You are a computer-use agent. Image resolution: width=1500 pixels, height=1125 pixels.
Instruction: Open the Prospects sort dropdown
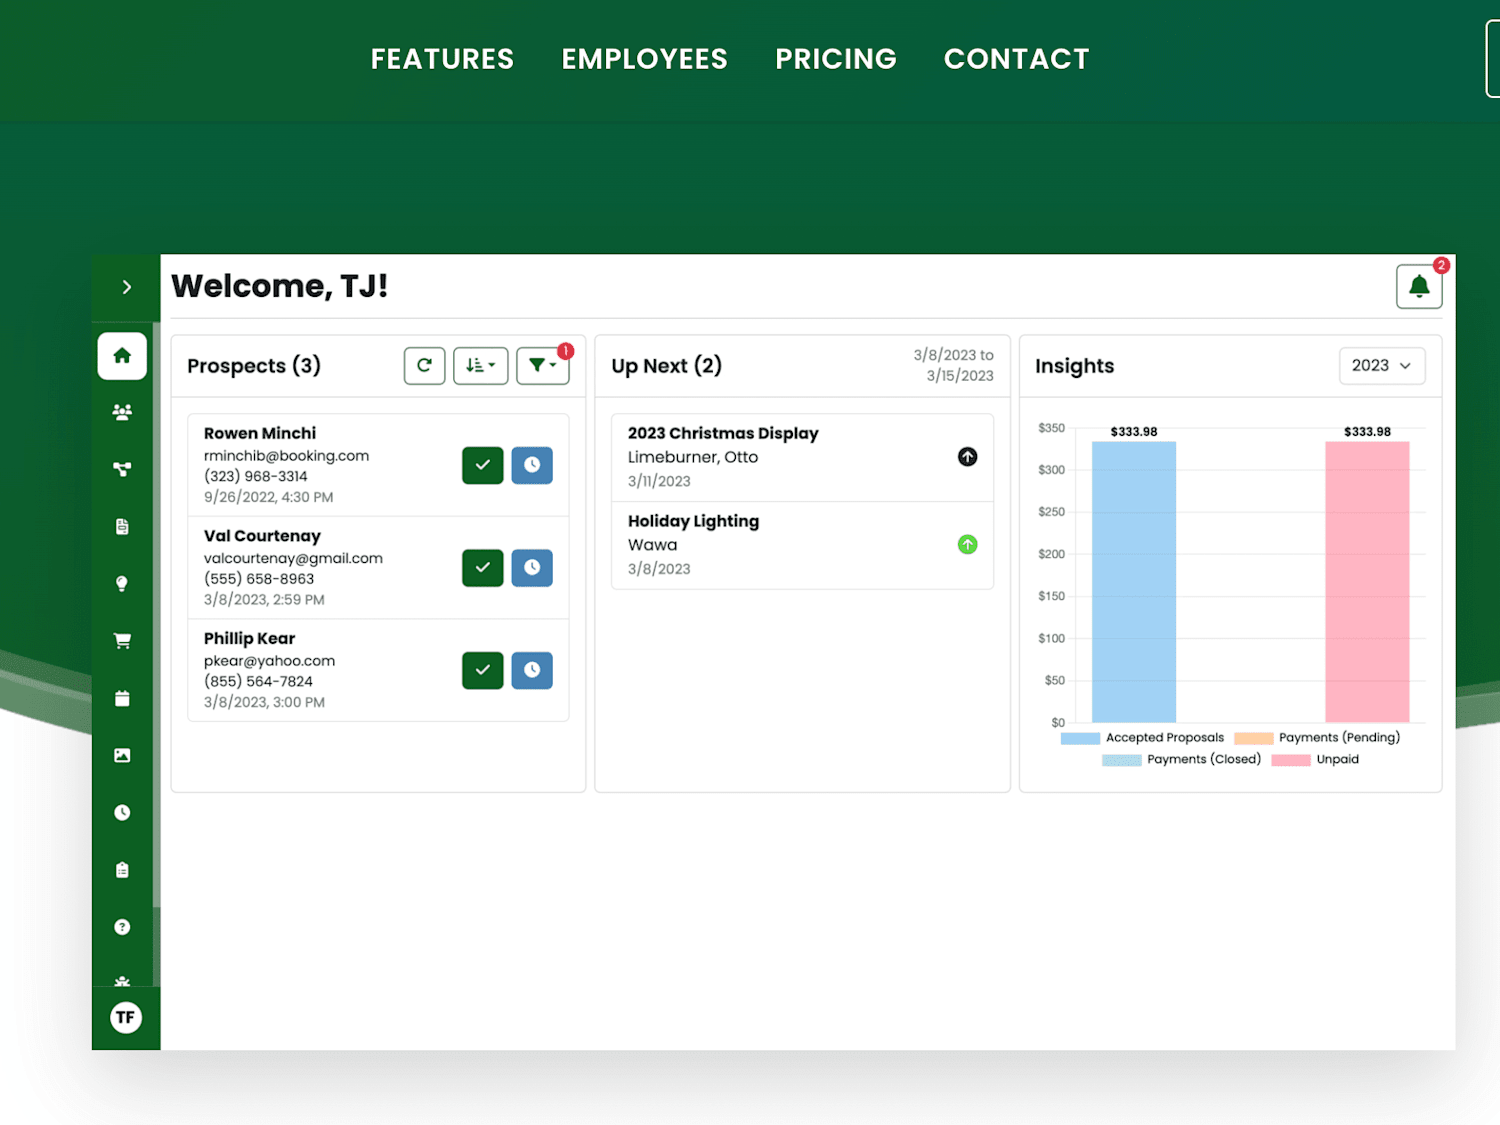coord(481,366)
